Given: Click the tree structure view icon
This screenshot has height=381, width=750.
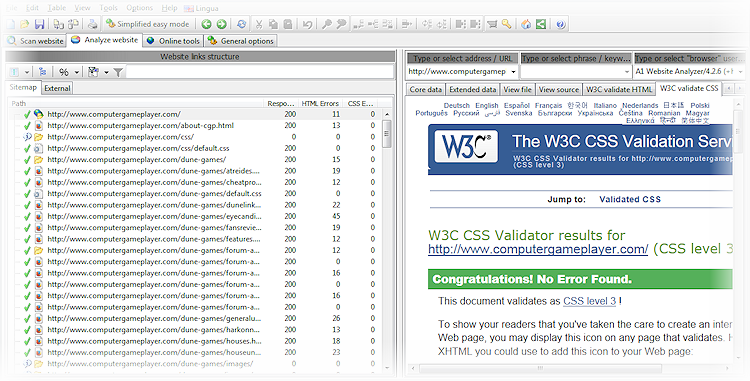Looking at the screenshot, I should (43, 72).
